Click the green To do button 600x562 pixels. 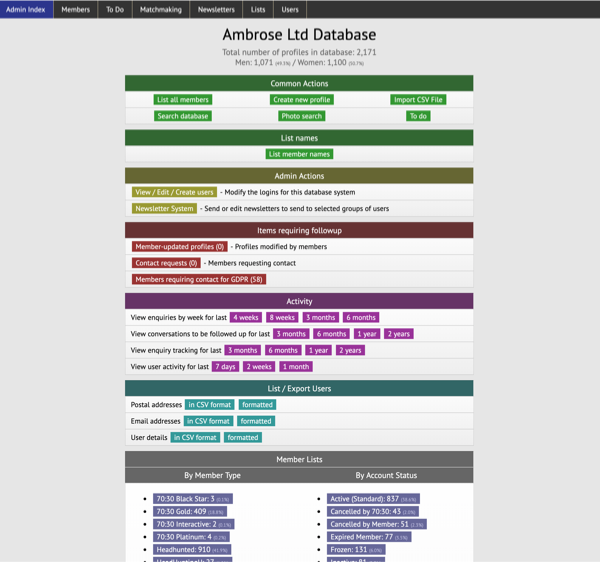tap(418, 116)
